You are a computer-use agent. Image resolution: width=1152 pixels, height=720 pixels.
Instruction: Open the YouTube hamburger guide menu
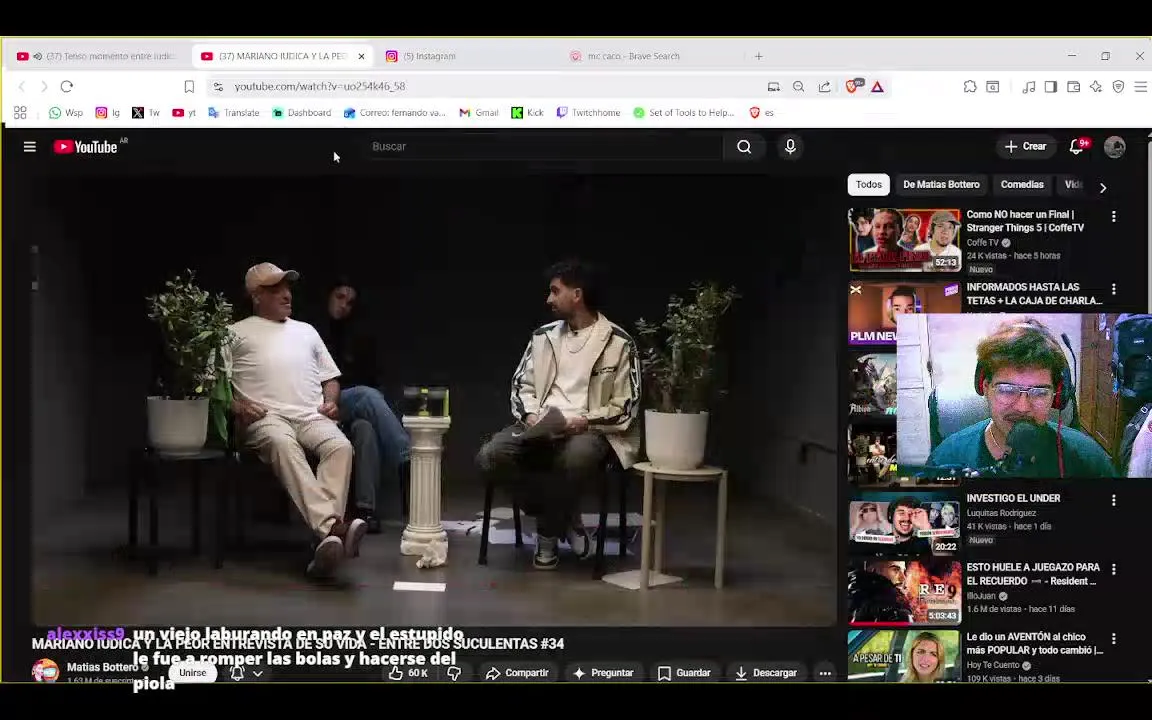tap(29, 147)
